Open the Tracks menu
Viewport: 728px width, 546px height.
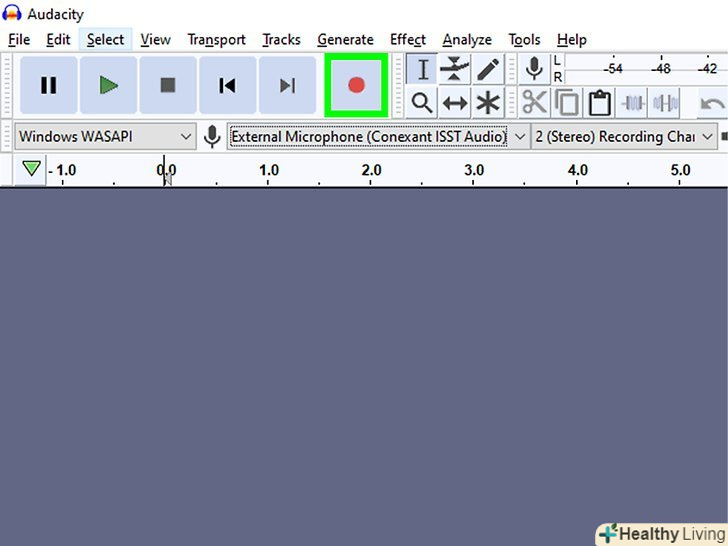(x=281, y=40)
